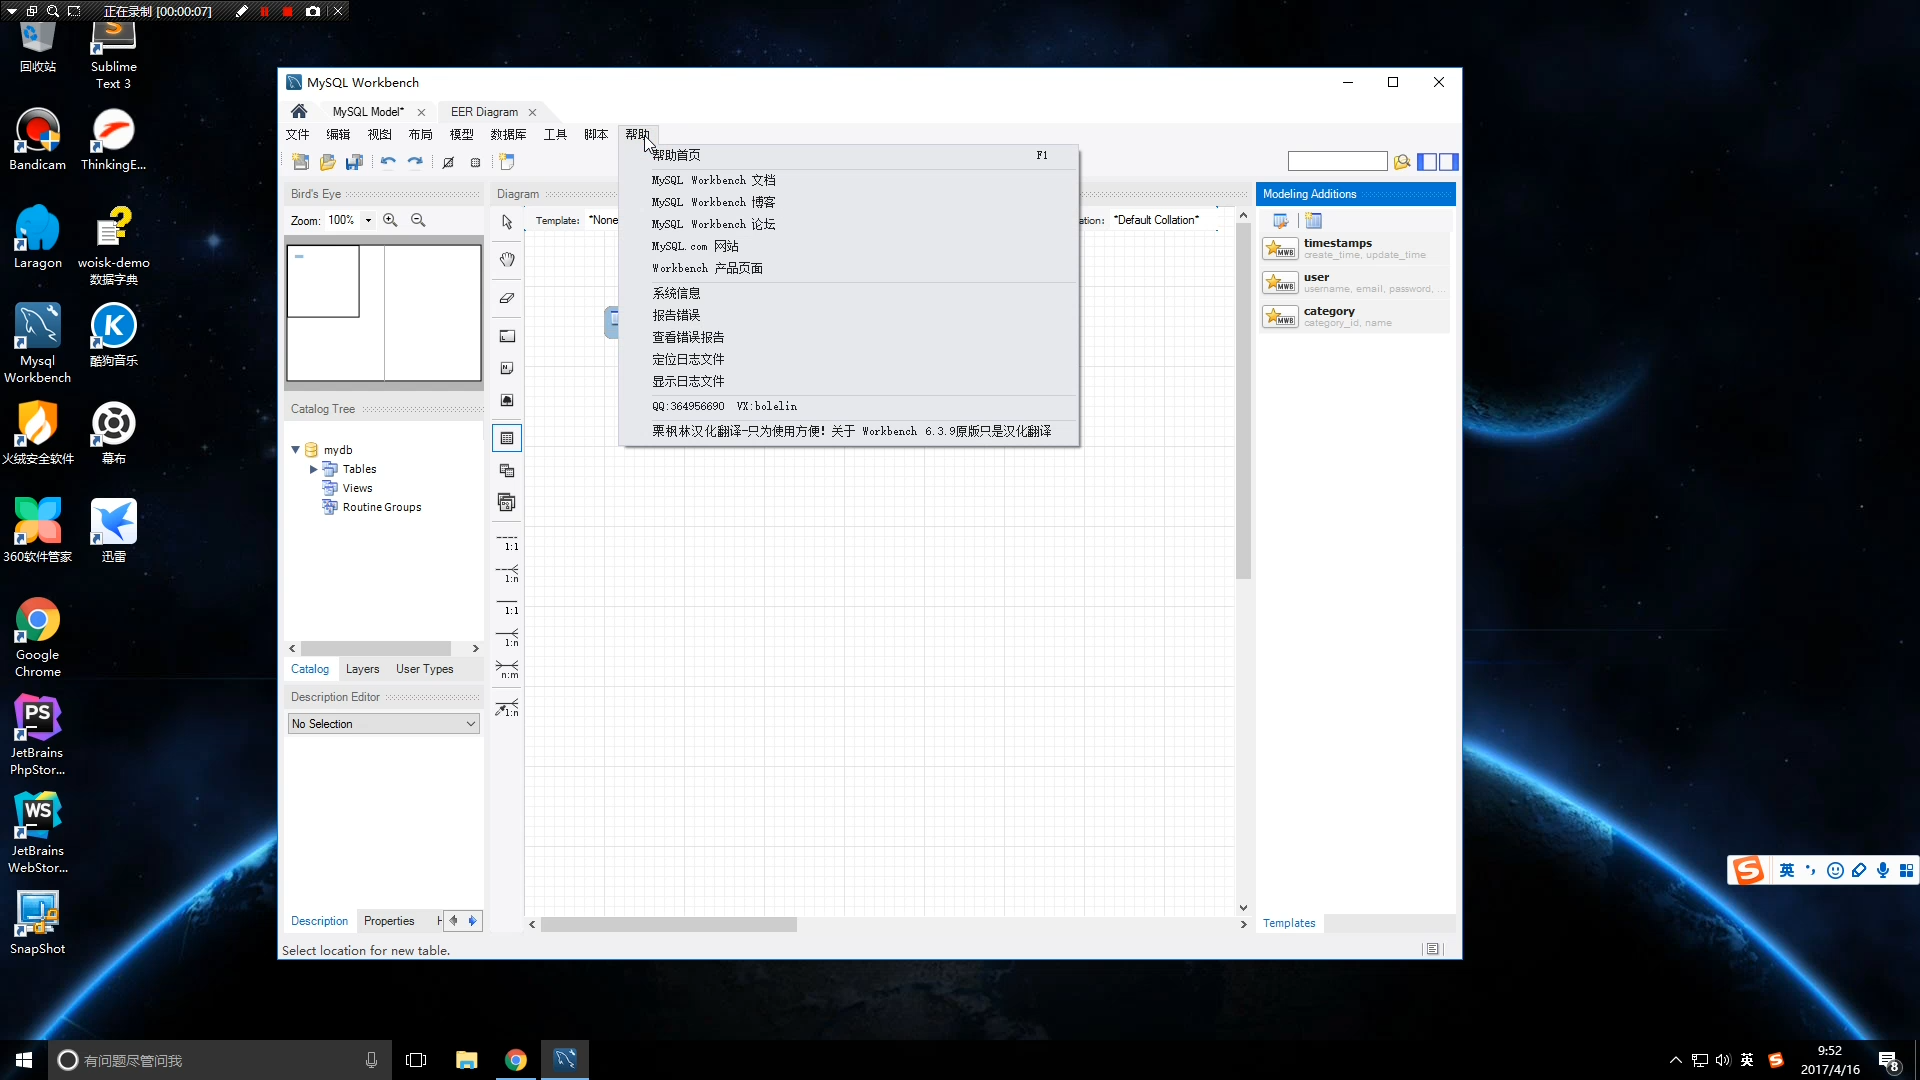The height and width of the screenshot is (1080, 1920).
Task: Select the new layer tool
Action: tap(507, 336)
